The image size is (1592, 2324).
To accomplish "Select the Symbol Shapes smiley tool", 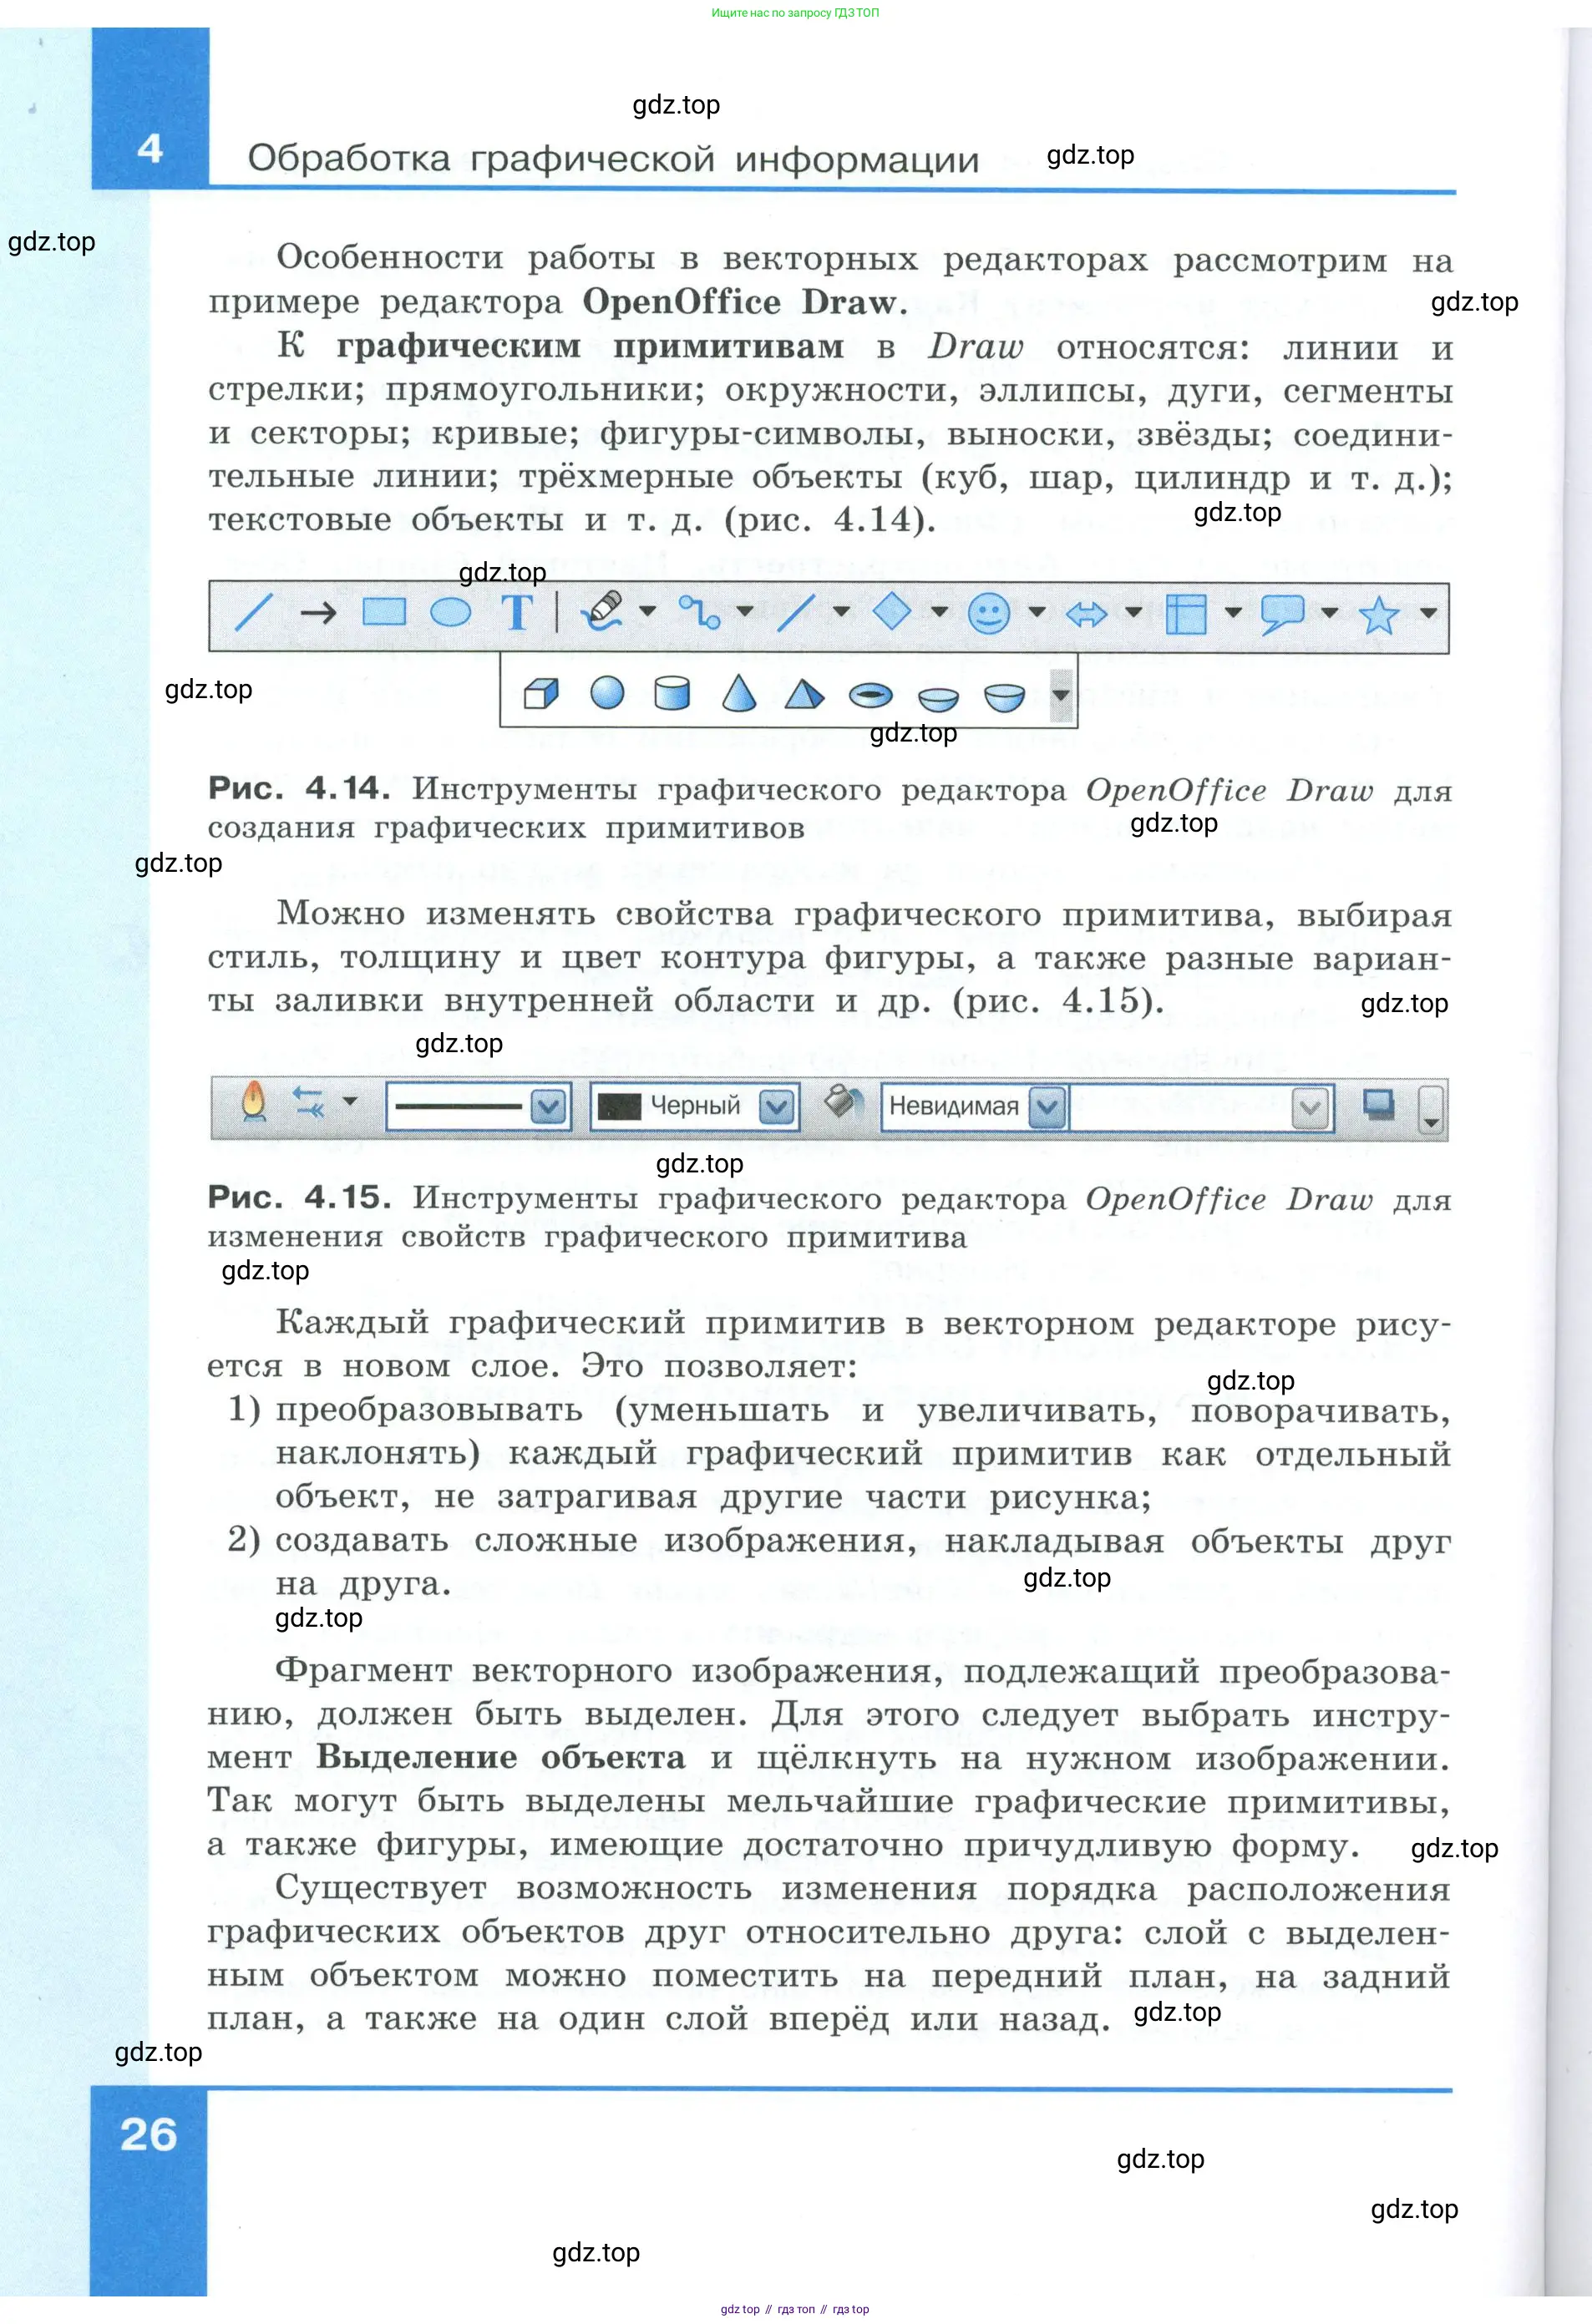I will click(x=989, y=613).
